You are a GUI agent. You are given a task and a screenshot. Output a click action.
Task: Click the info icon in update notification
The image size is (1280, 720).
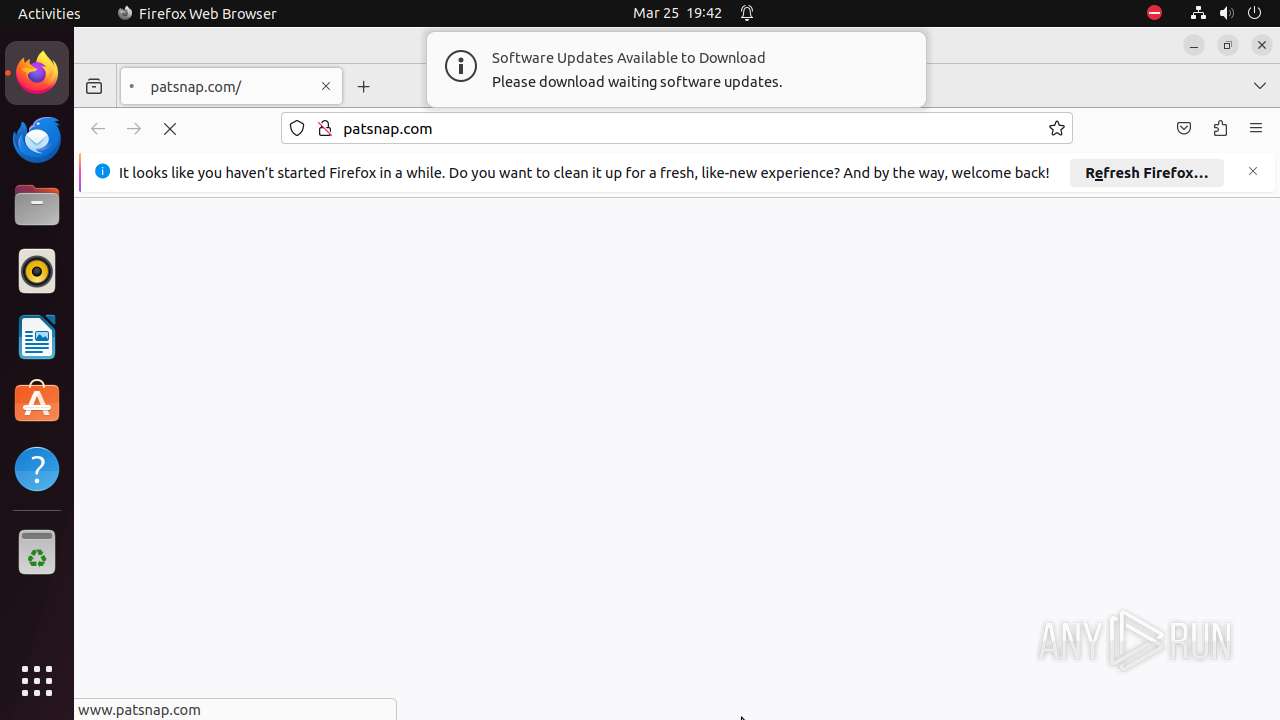coord(461,67)
